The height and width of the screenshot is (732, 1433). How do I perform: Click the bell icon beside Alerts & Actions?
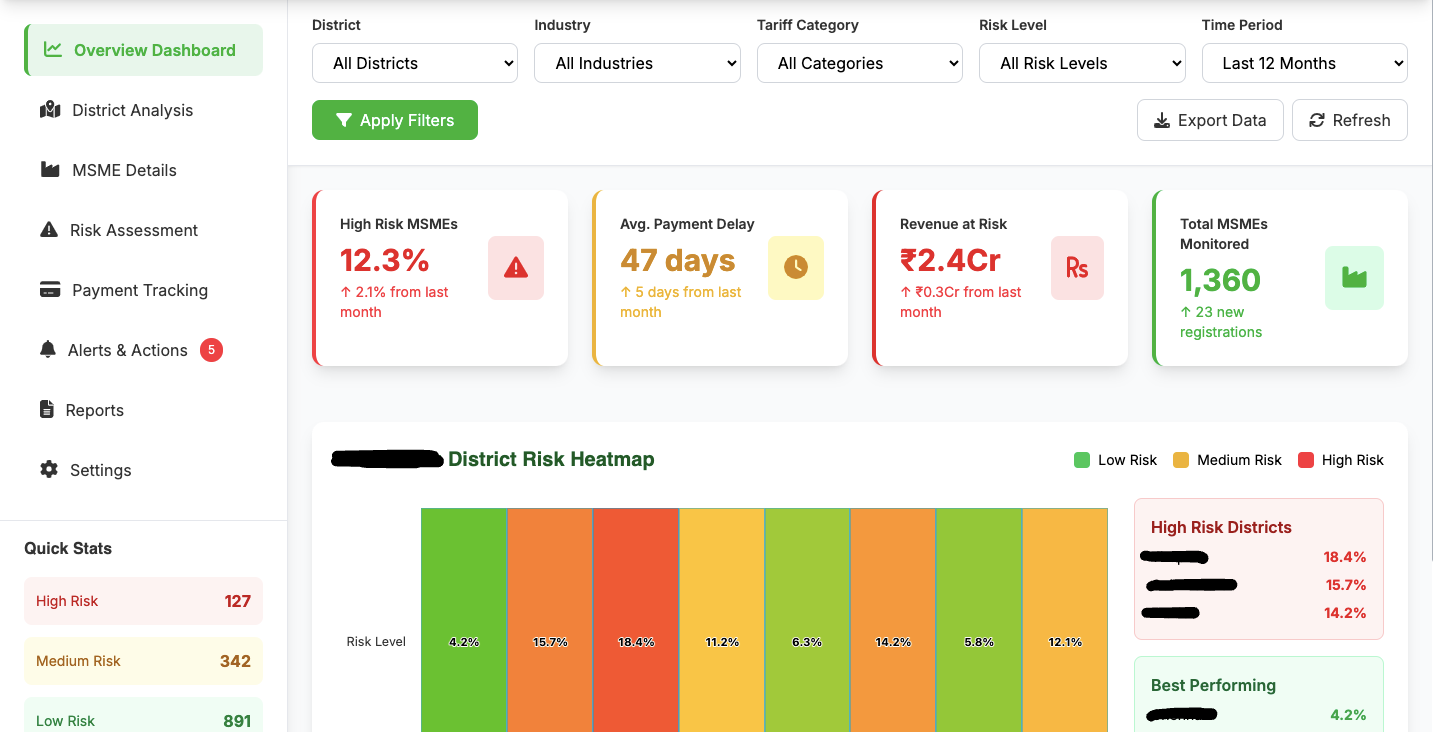(x=48, y=350)
